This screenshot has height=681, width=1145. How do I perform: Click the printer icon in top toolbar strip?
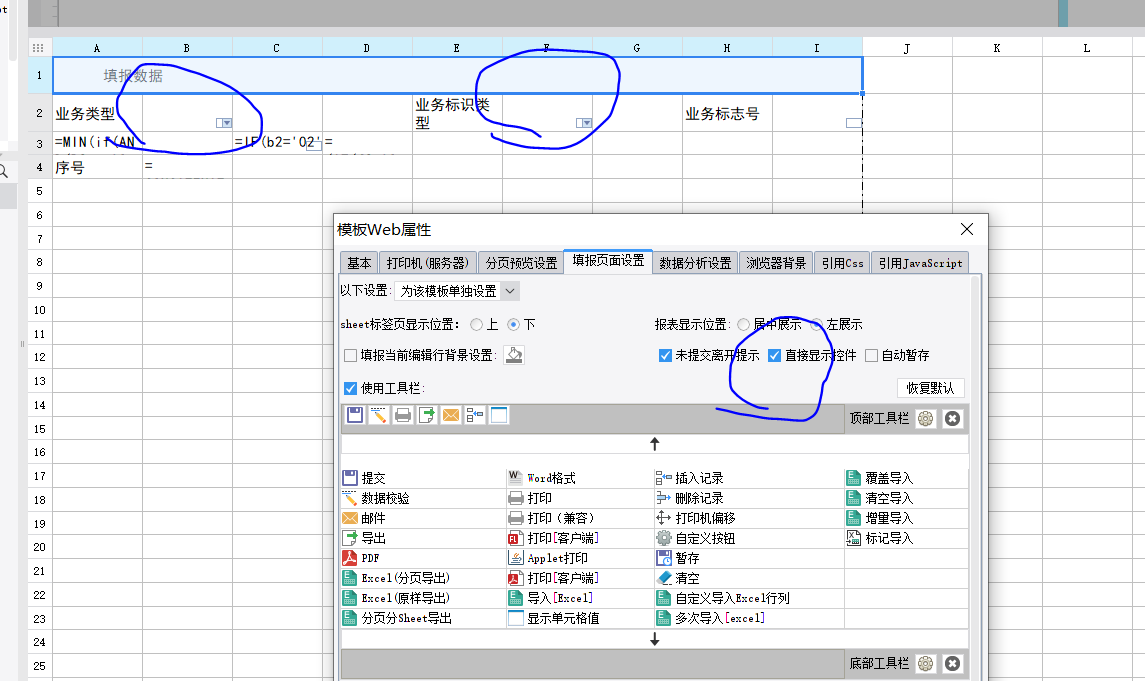click(402, 415)
